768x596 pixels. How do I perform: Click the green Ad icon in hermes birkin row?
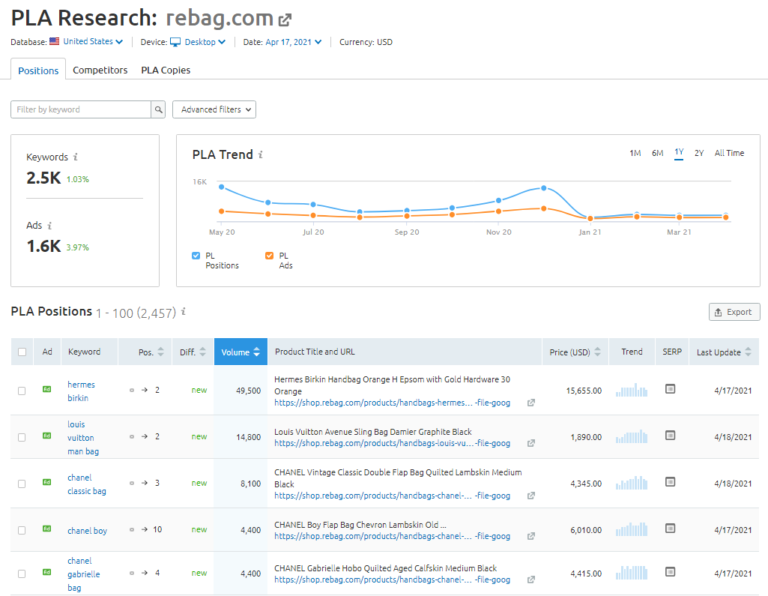(47, 389)
